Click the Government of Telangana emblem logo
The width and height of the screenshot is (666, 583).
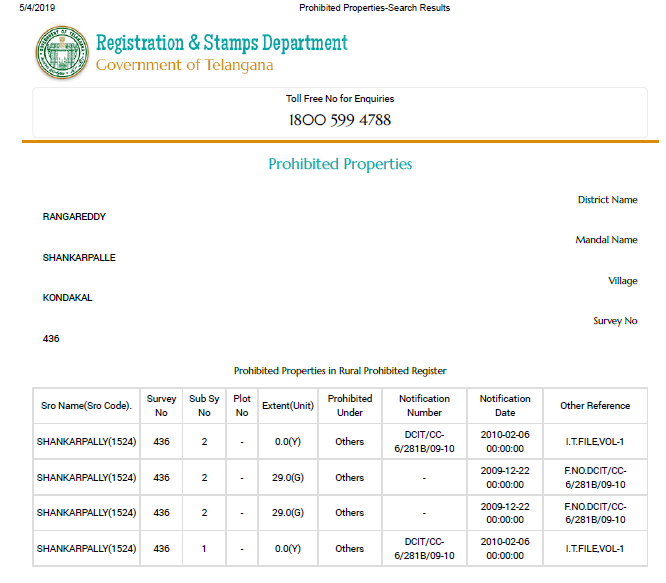62,53
